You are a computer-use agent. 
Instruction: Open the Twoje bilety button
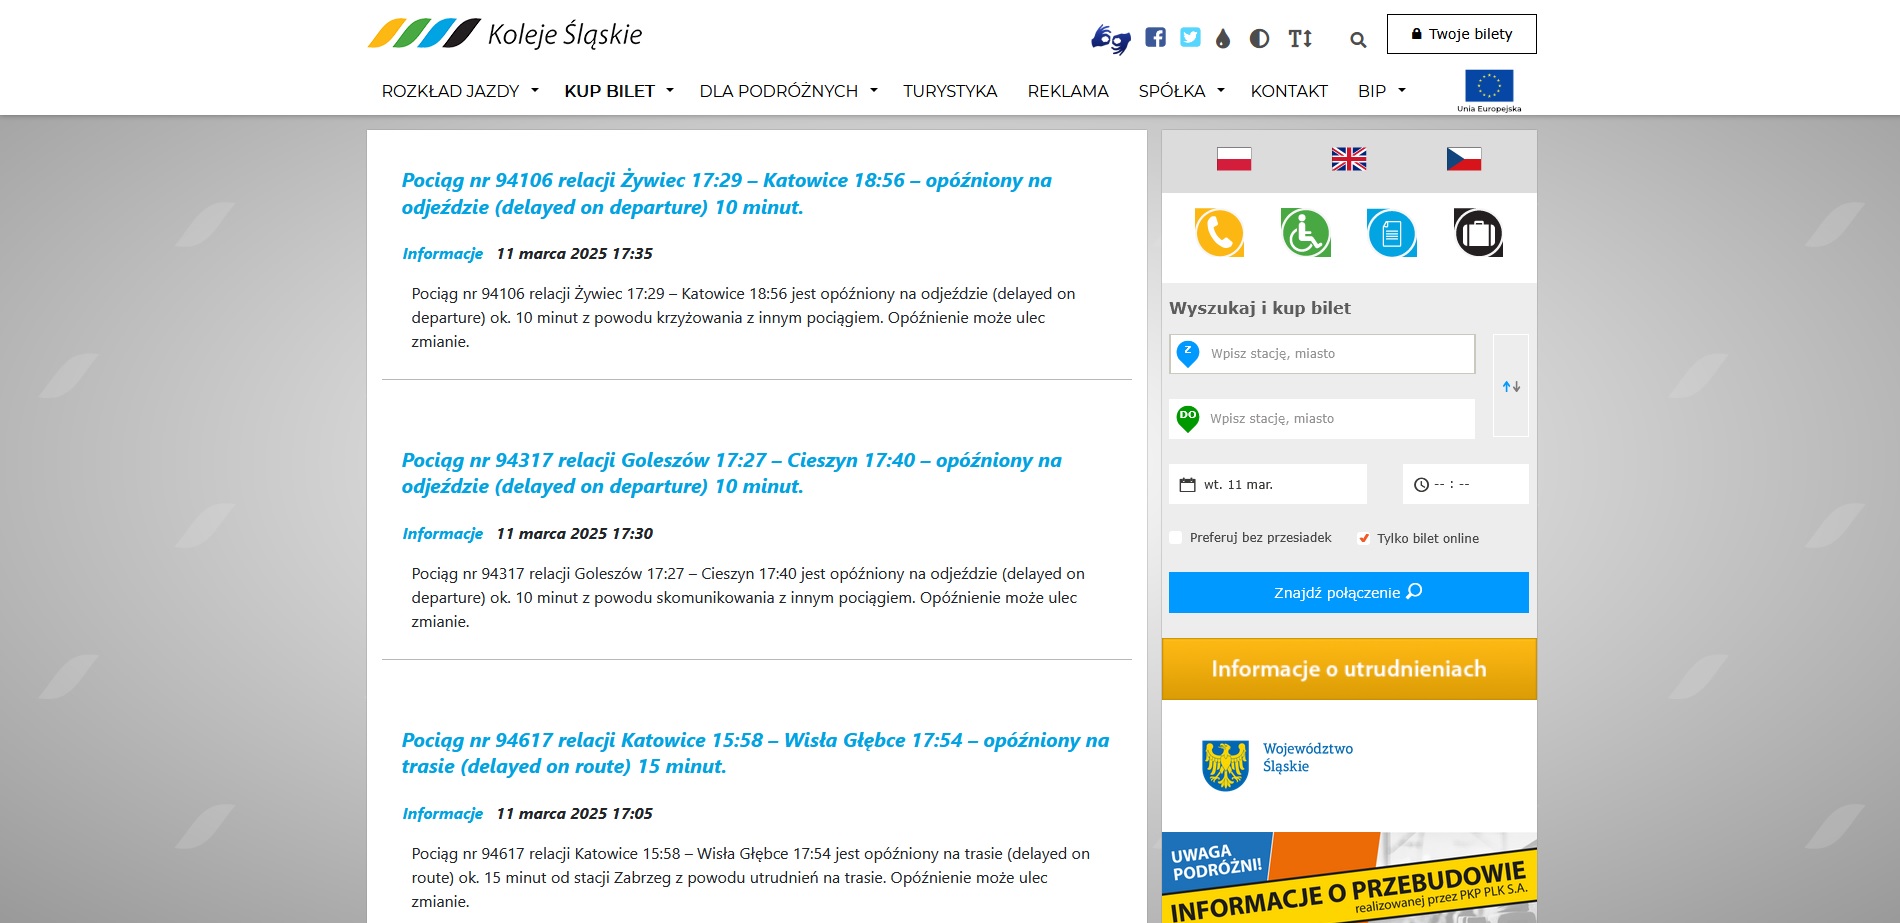click(1461, 34)
